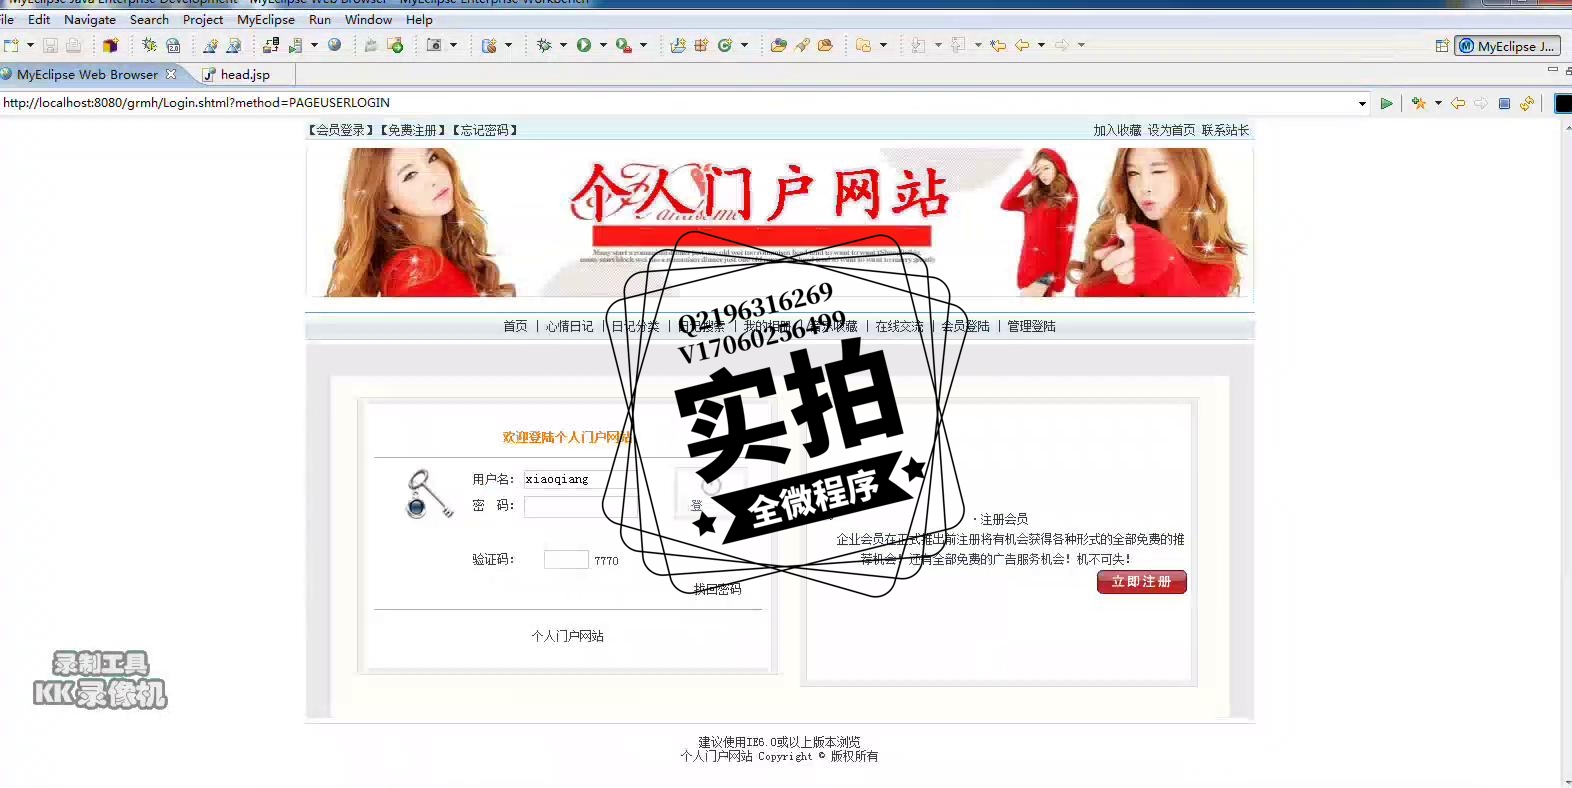Click the Last Edit Location icon
This screenshot has height=788, width=1572.
[997, 45]
